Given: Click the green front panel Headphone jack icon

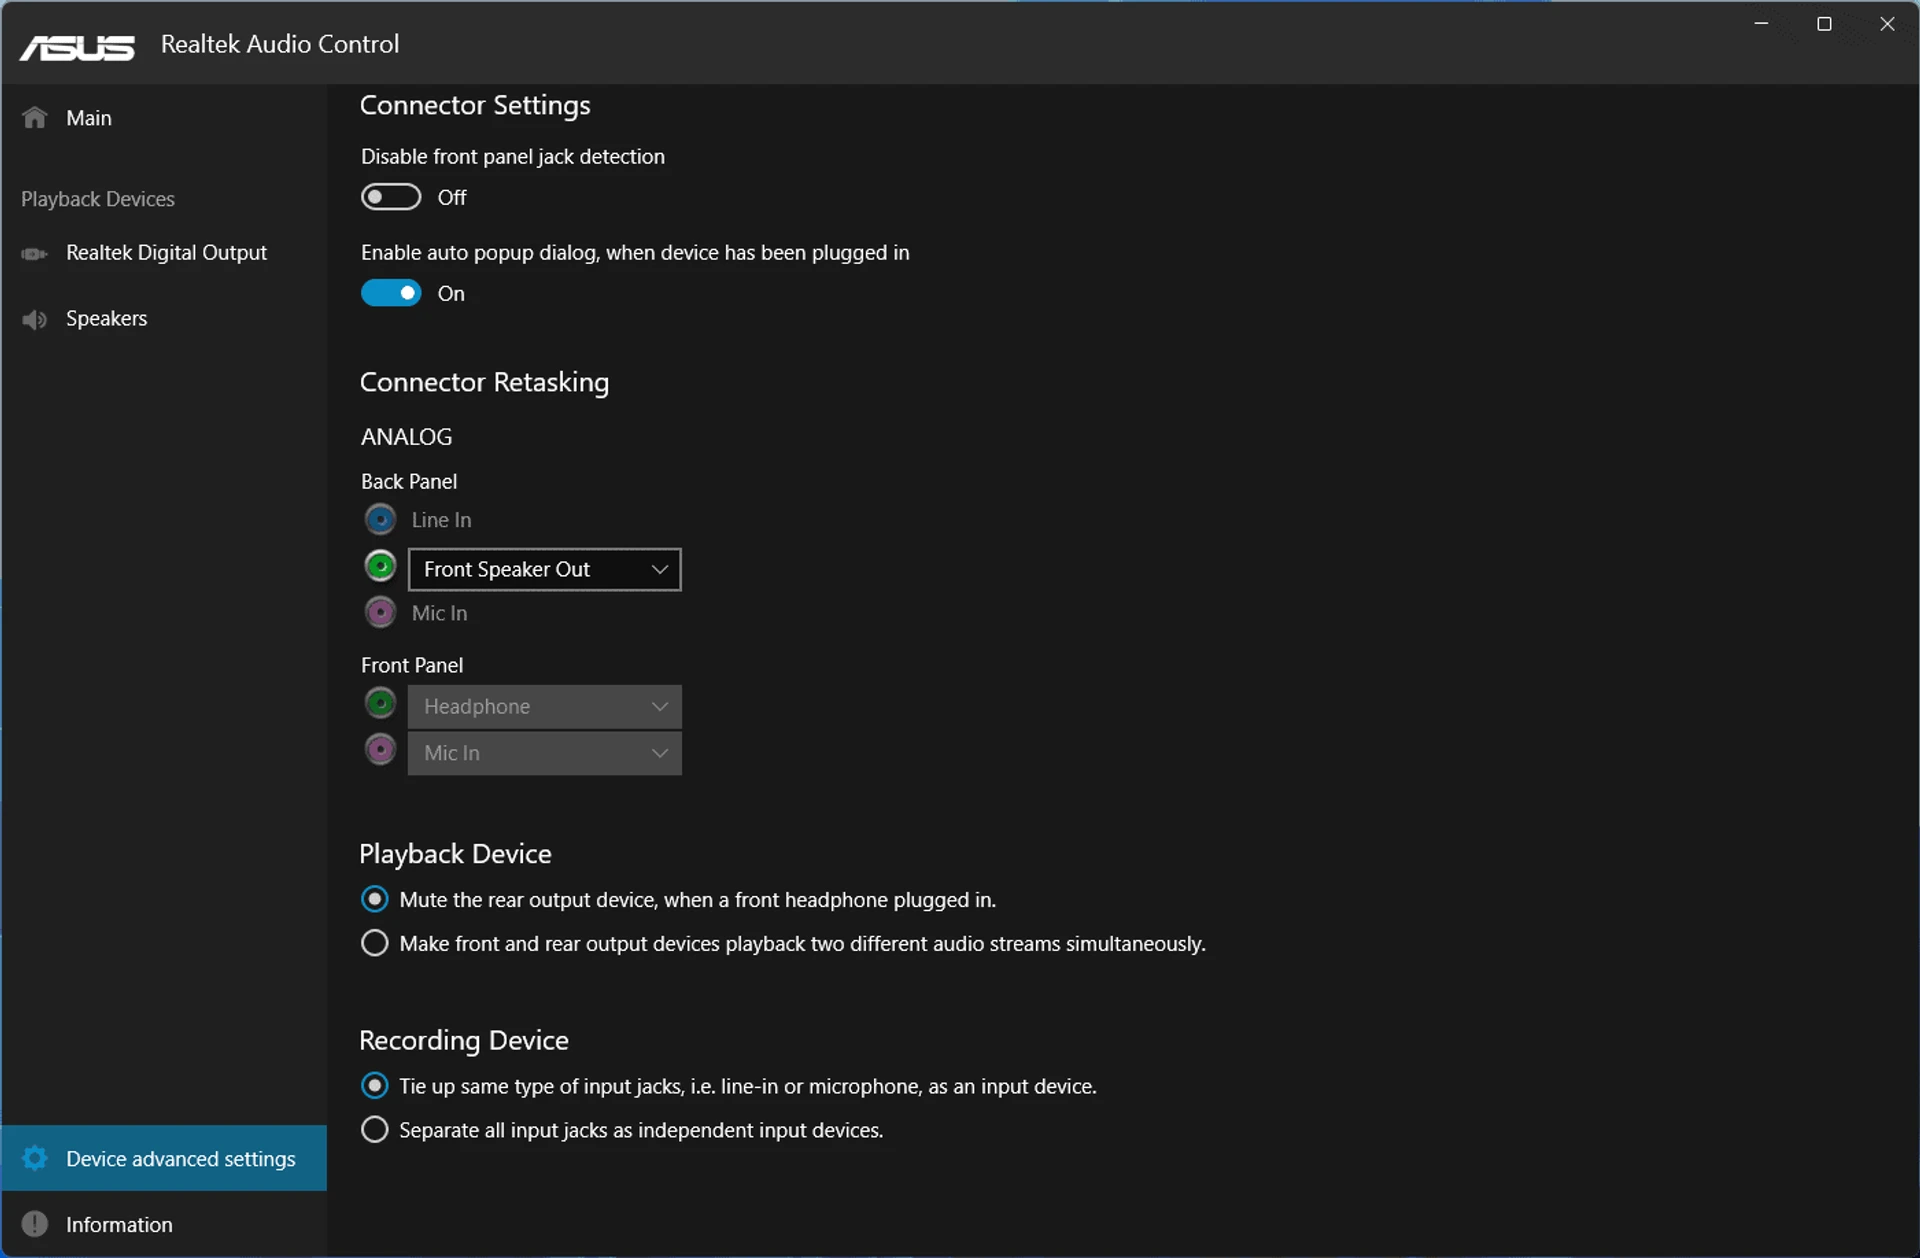Looking at the screenshot, I should [380, 703].
